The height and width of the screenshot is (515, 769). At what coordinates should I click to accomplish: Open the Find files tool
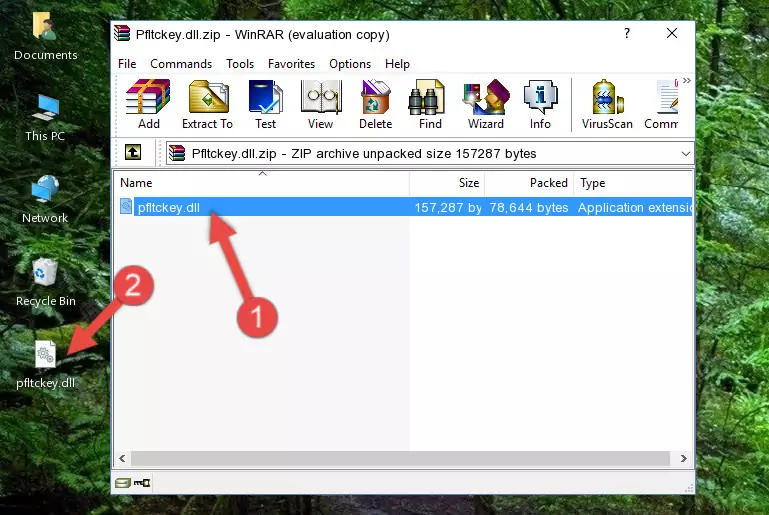click(x=430, y=104)
